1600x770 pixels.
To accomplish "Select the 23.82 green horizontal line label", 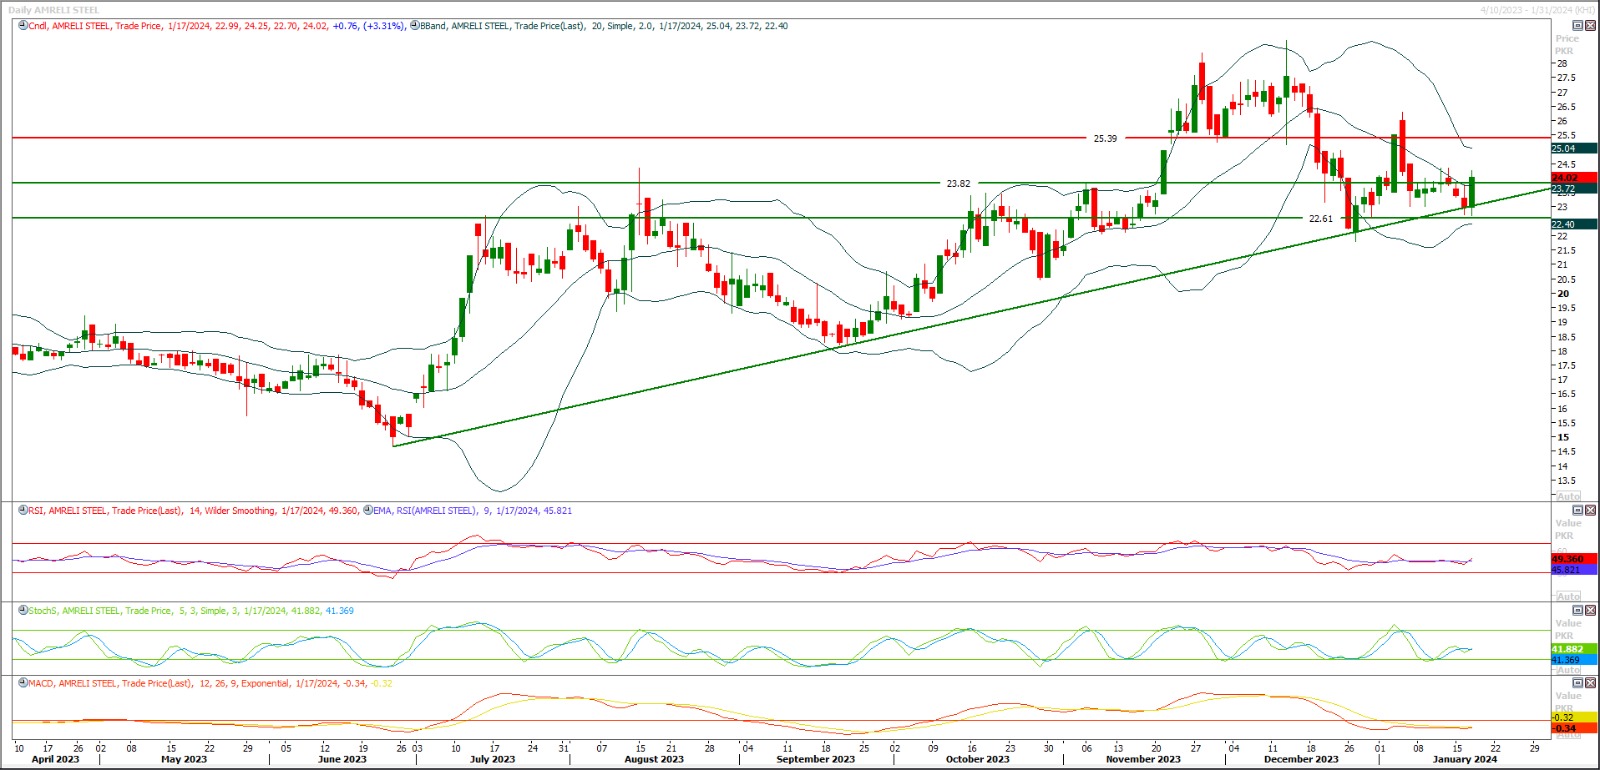I will pos(958,184).
